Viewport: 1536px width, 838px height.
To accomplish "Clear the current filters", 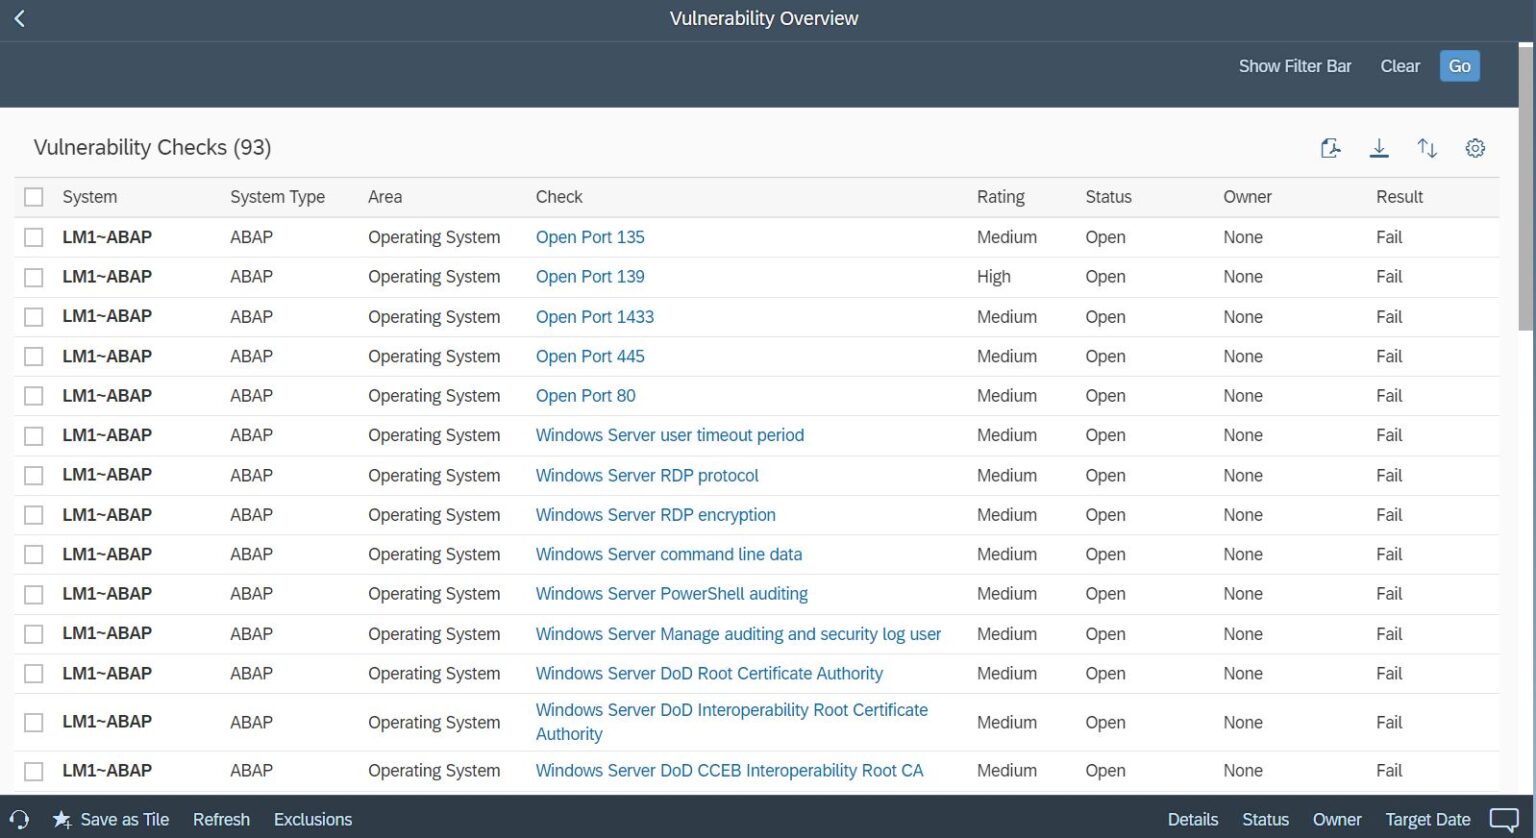I will (x=1399, y=65).
